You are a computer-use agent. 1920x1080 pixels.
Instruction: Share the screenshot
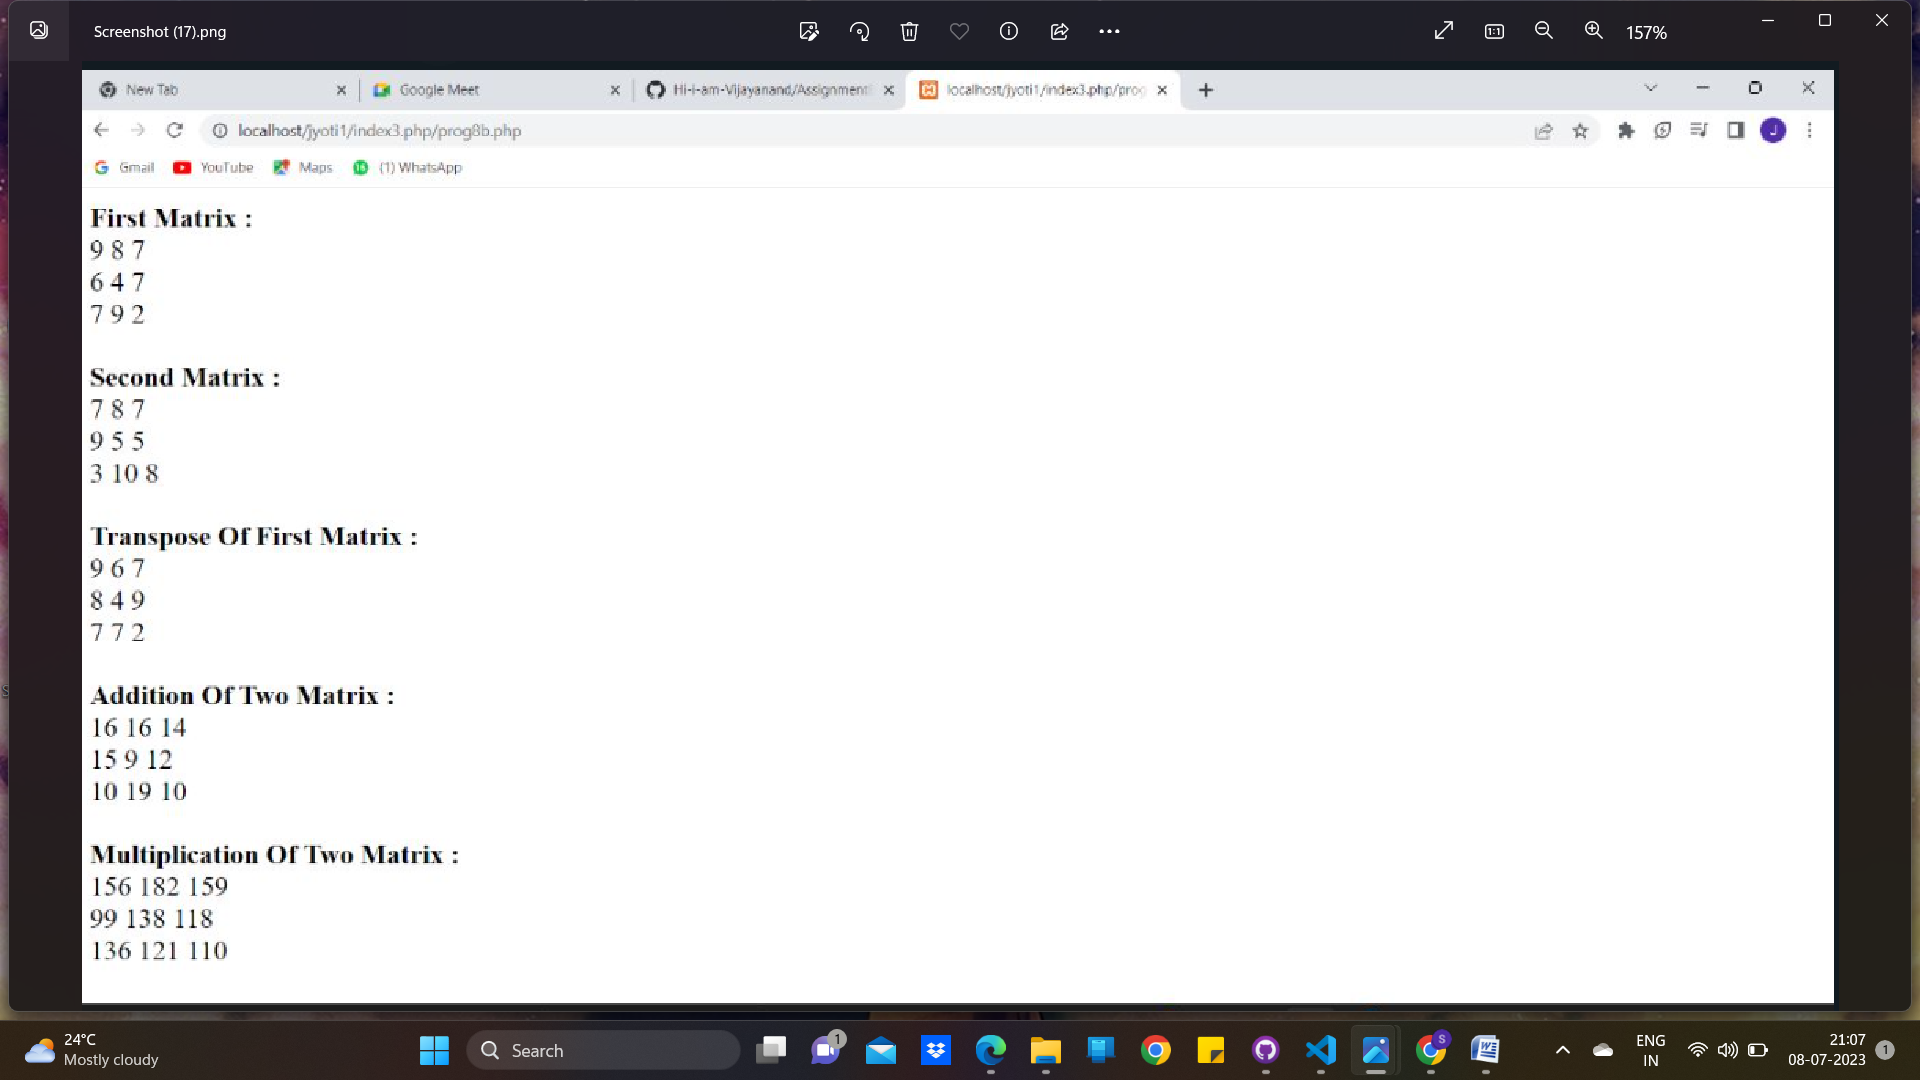pos(1059,31)
